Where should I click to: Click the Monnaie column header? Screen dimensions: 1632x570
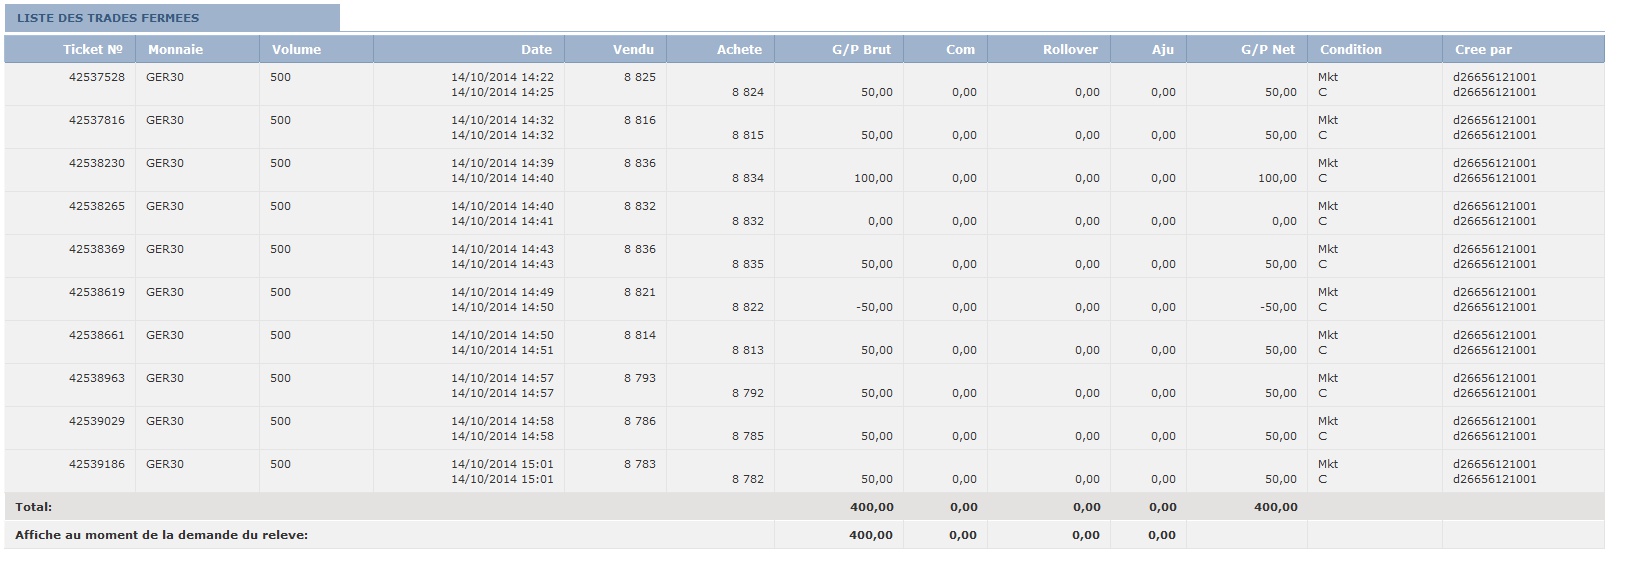[175, 49]
